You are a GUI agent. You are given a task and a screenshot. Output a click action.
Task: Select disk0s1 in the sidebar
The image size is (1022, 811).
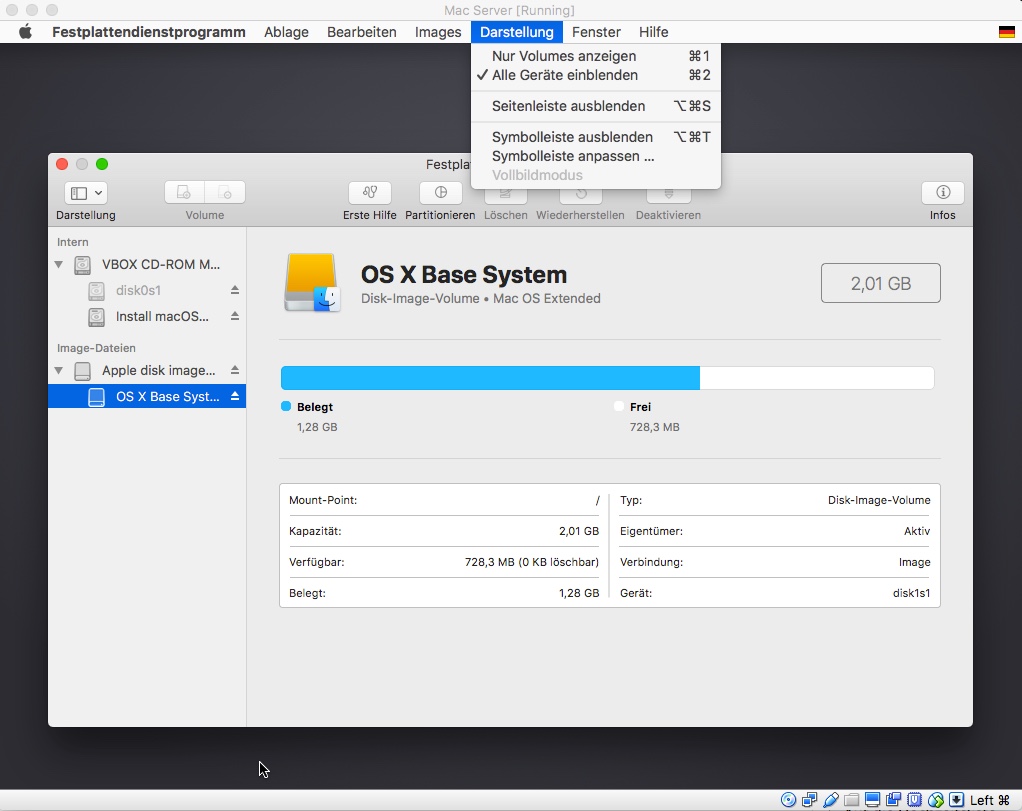(x=147, y=290)
